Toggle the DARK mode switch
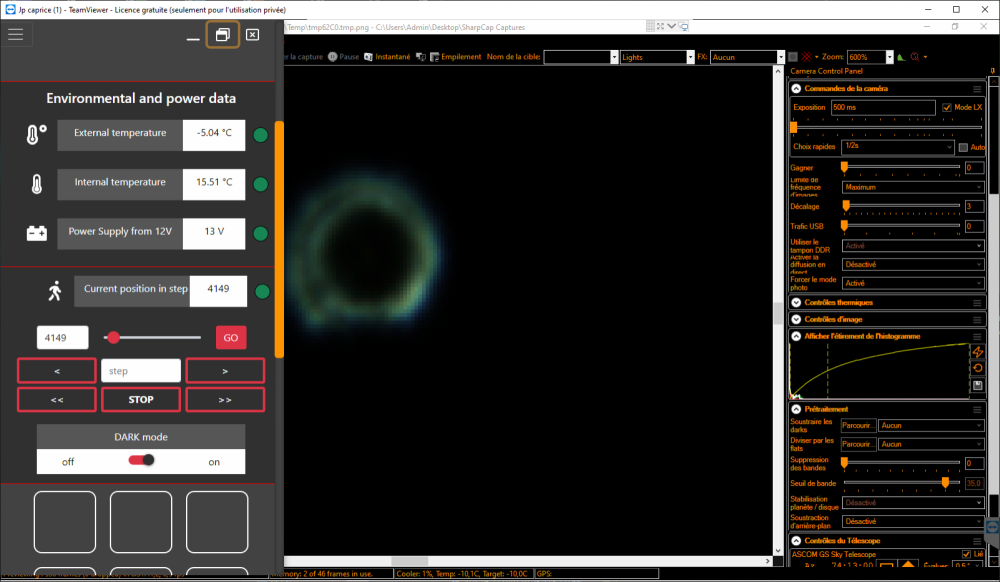This screenshot has height=582, width=1000. (x=141, y=460)
